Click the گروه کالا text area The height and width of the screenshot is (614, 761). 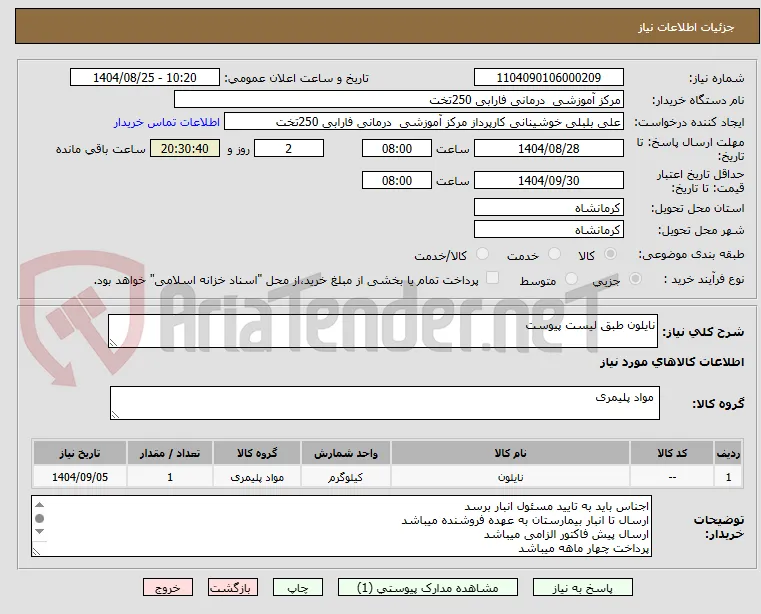pos(385,403)
